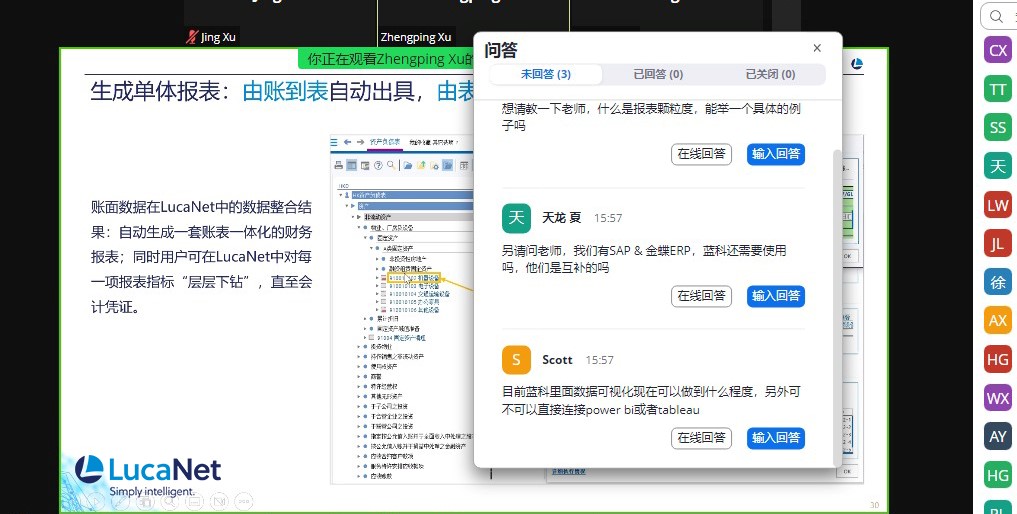Click the slideshow pen tool control
This screenshot has width=1017, height=514.
click(121, 501)
